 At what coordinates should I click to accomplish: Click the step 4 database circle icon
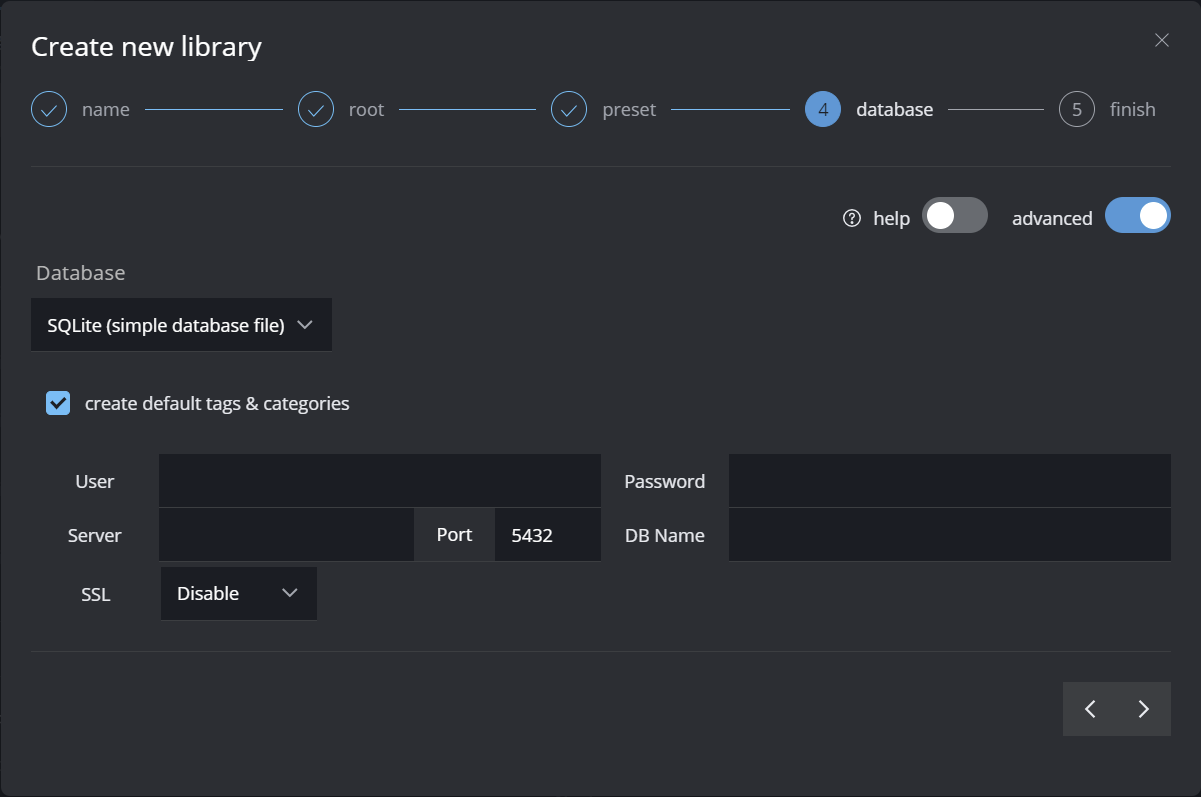(x=822, y=109)
